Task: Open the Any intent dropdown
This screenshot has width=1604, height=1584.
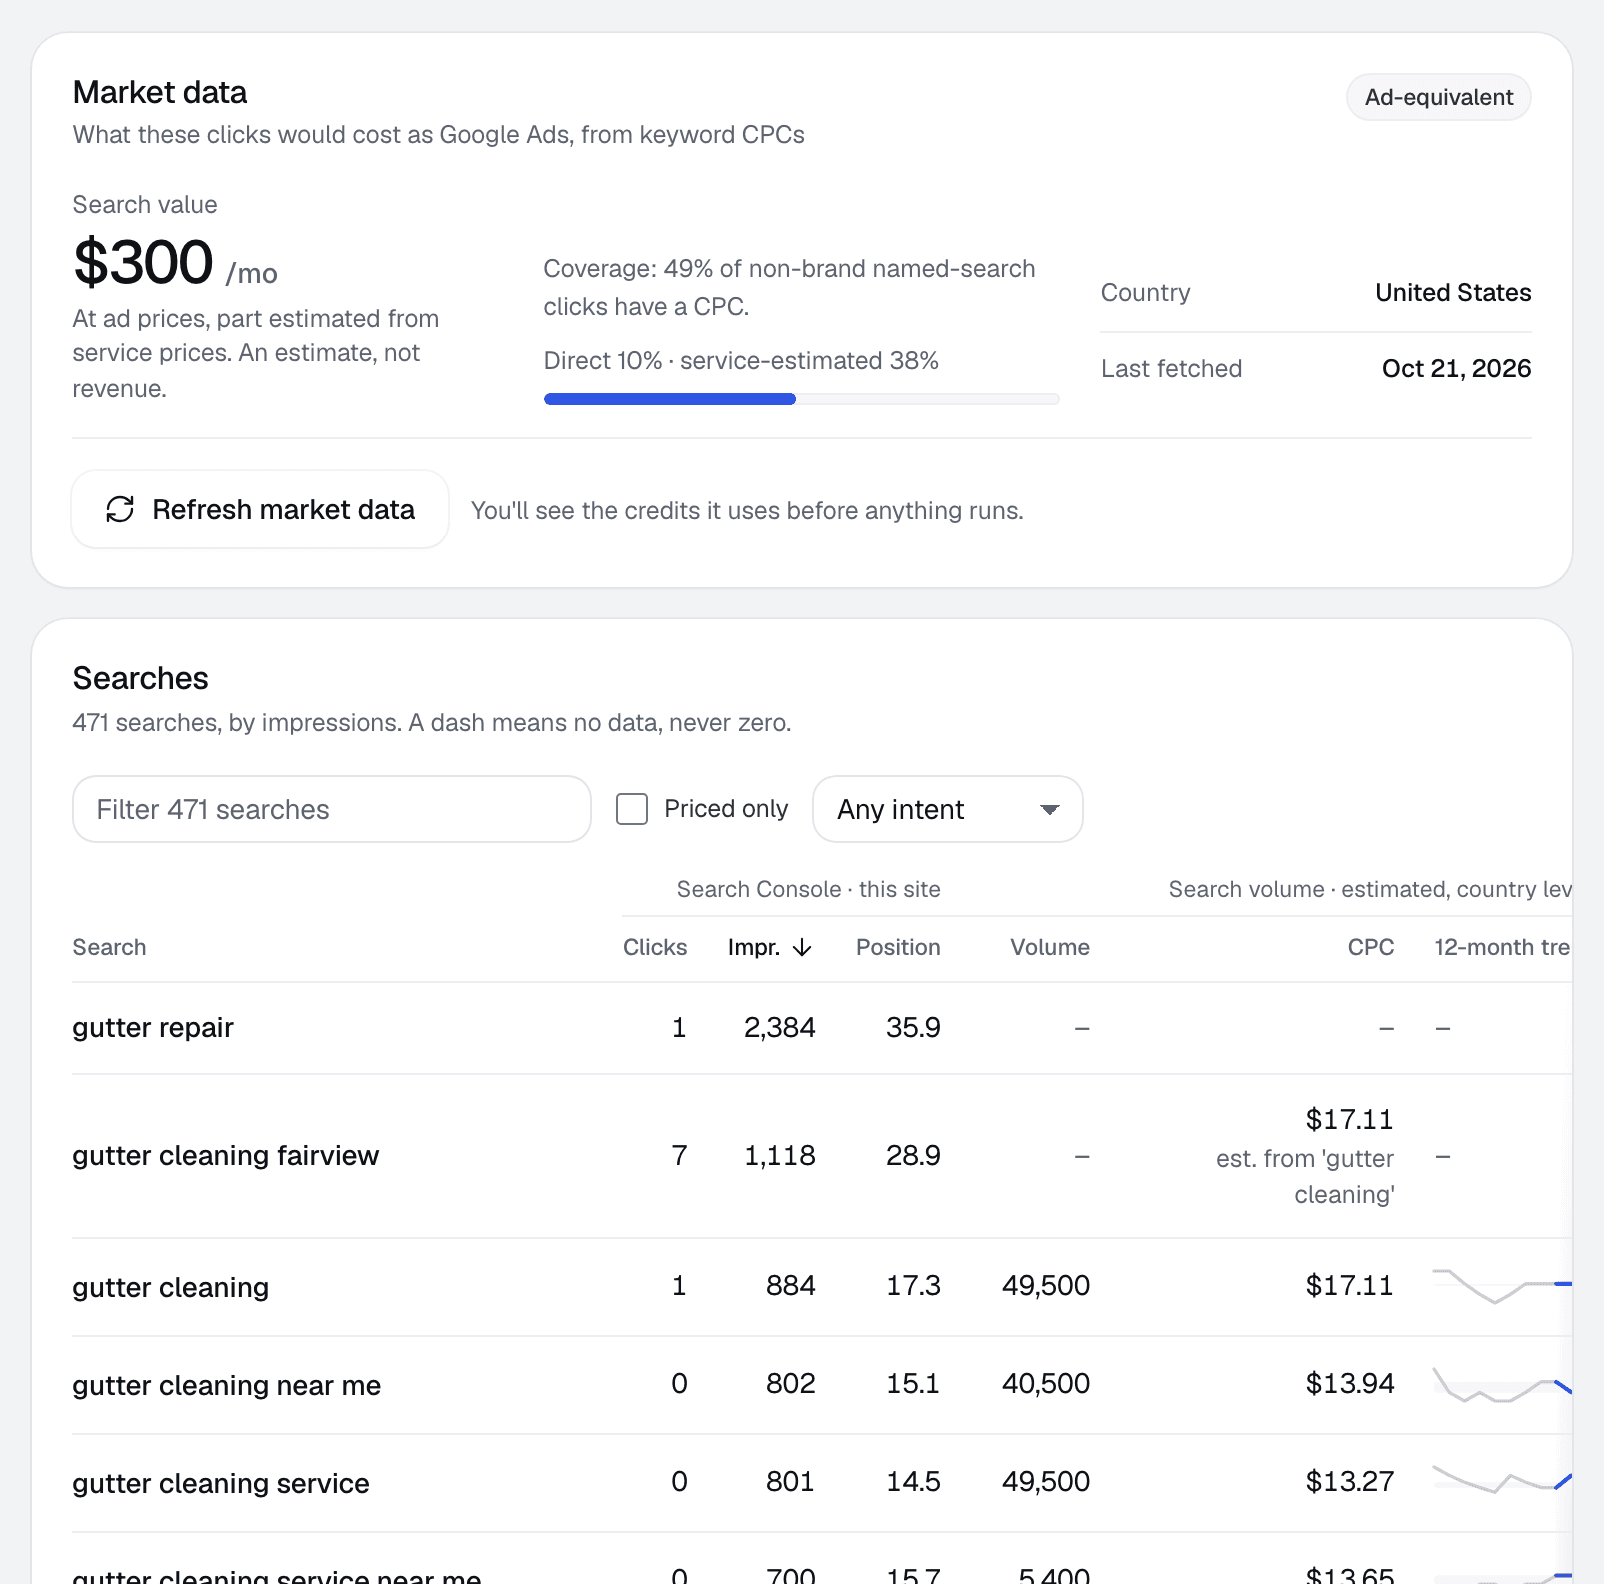Action: (x=947, y=809)
